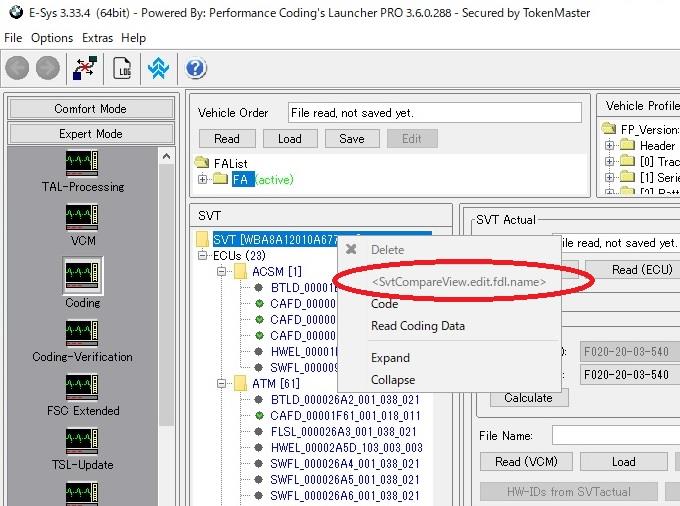The image size is (680, 506).
Task: Open the TSL-Update module icon
Action: [x=82, y=441]
